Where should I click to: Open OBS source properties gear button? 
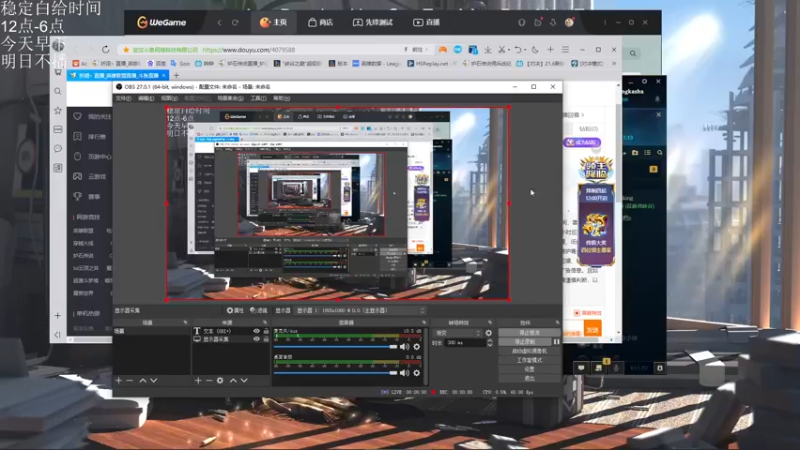point(235,310)
